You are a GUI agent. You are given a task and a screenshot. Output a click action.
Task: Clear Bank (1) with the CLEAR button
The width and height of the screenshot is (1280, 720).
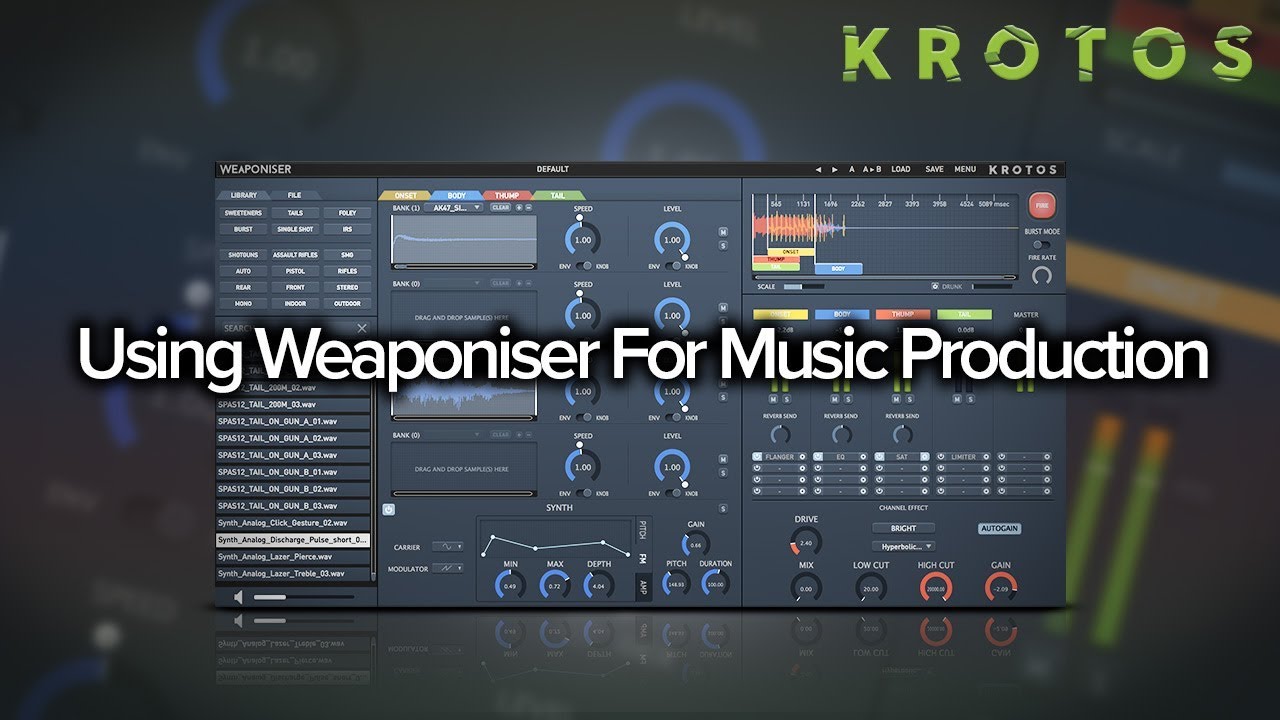pyautogui.click(x=500, y=207)
